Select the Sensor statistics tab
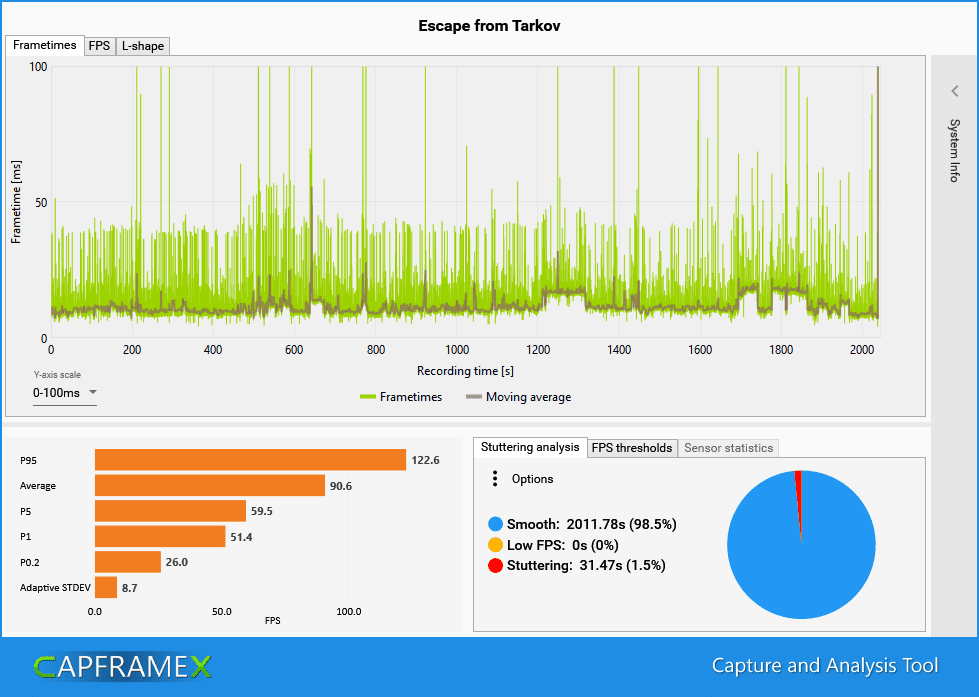This screenshot has height=697, width=979. click(x=729, y=448)
